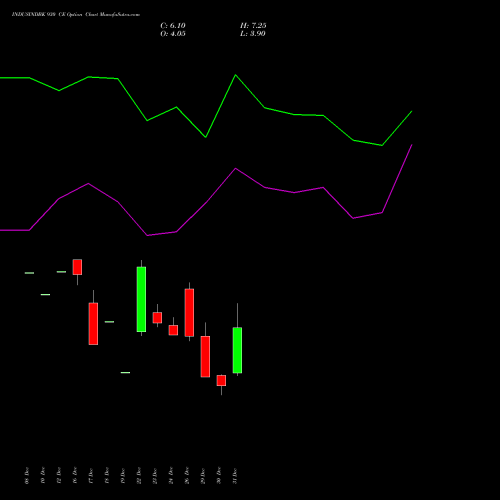Click the 22 Dec axis label

[139, 476]
